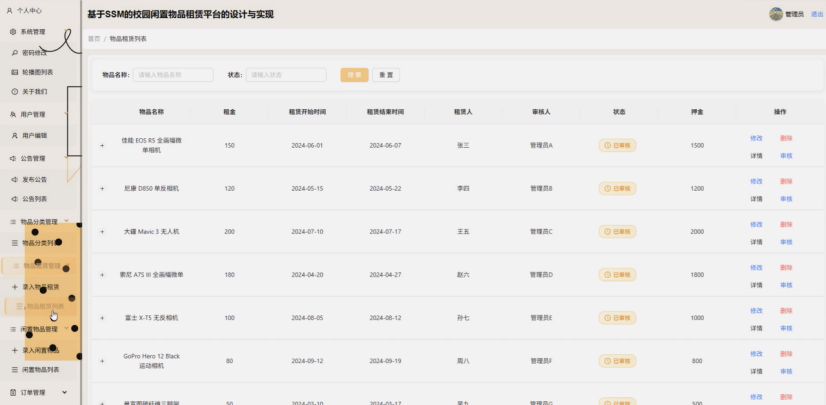Click the deposit value 2000
The image size is (826, 405).
coord(697,232)
